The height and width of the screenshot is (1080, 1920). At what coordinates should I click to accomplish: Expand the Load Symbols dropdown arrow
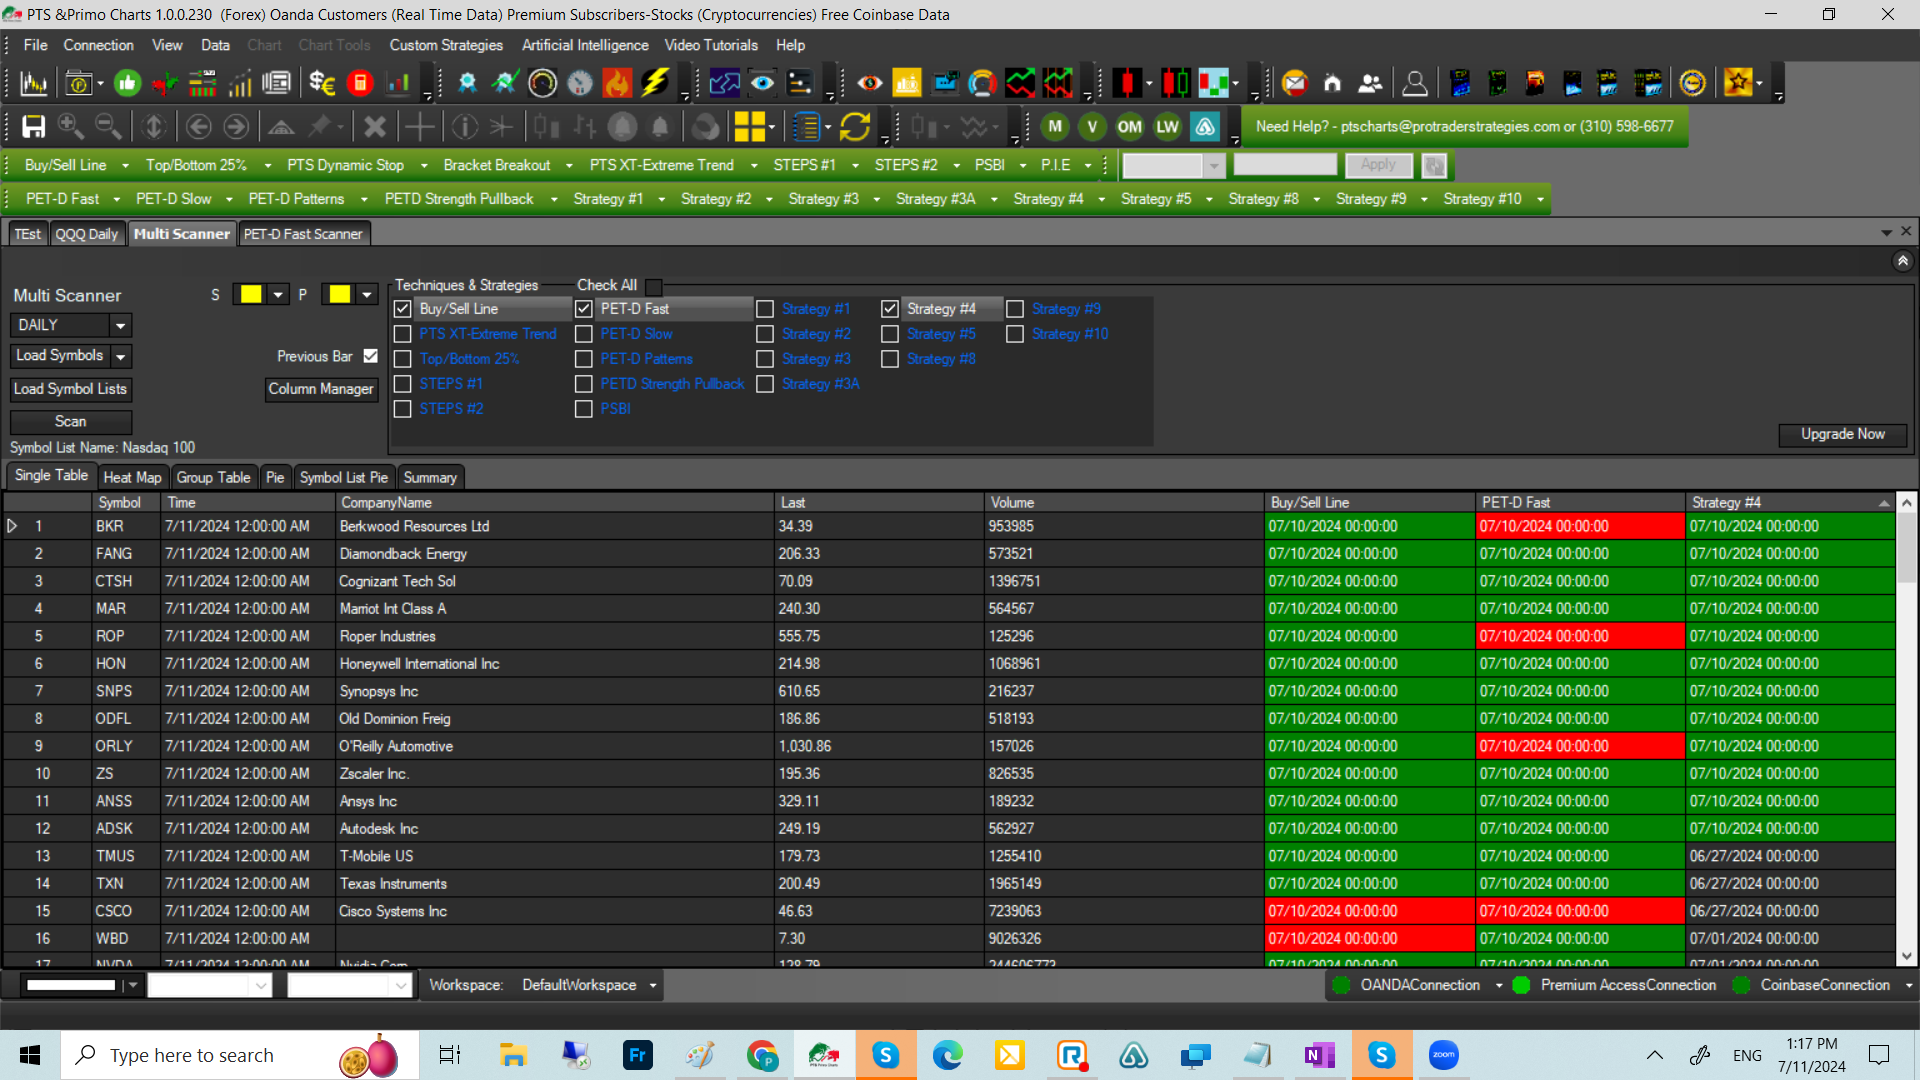(x=121, y=356)
